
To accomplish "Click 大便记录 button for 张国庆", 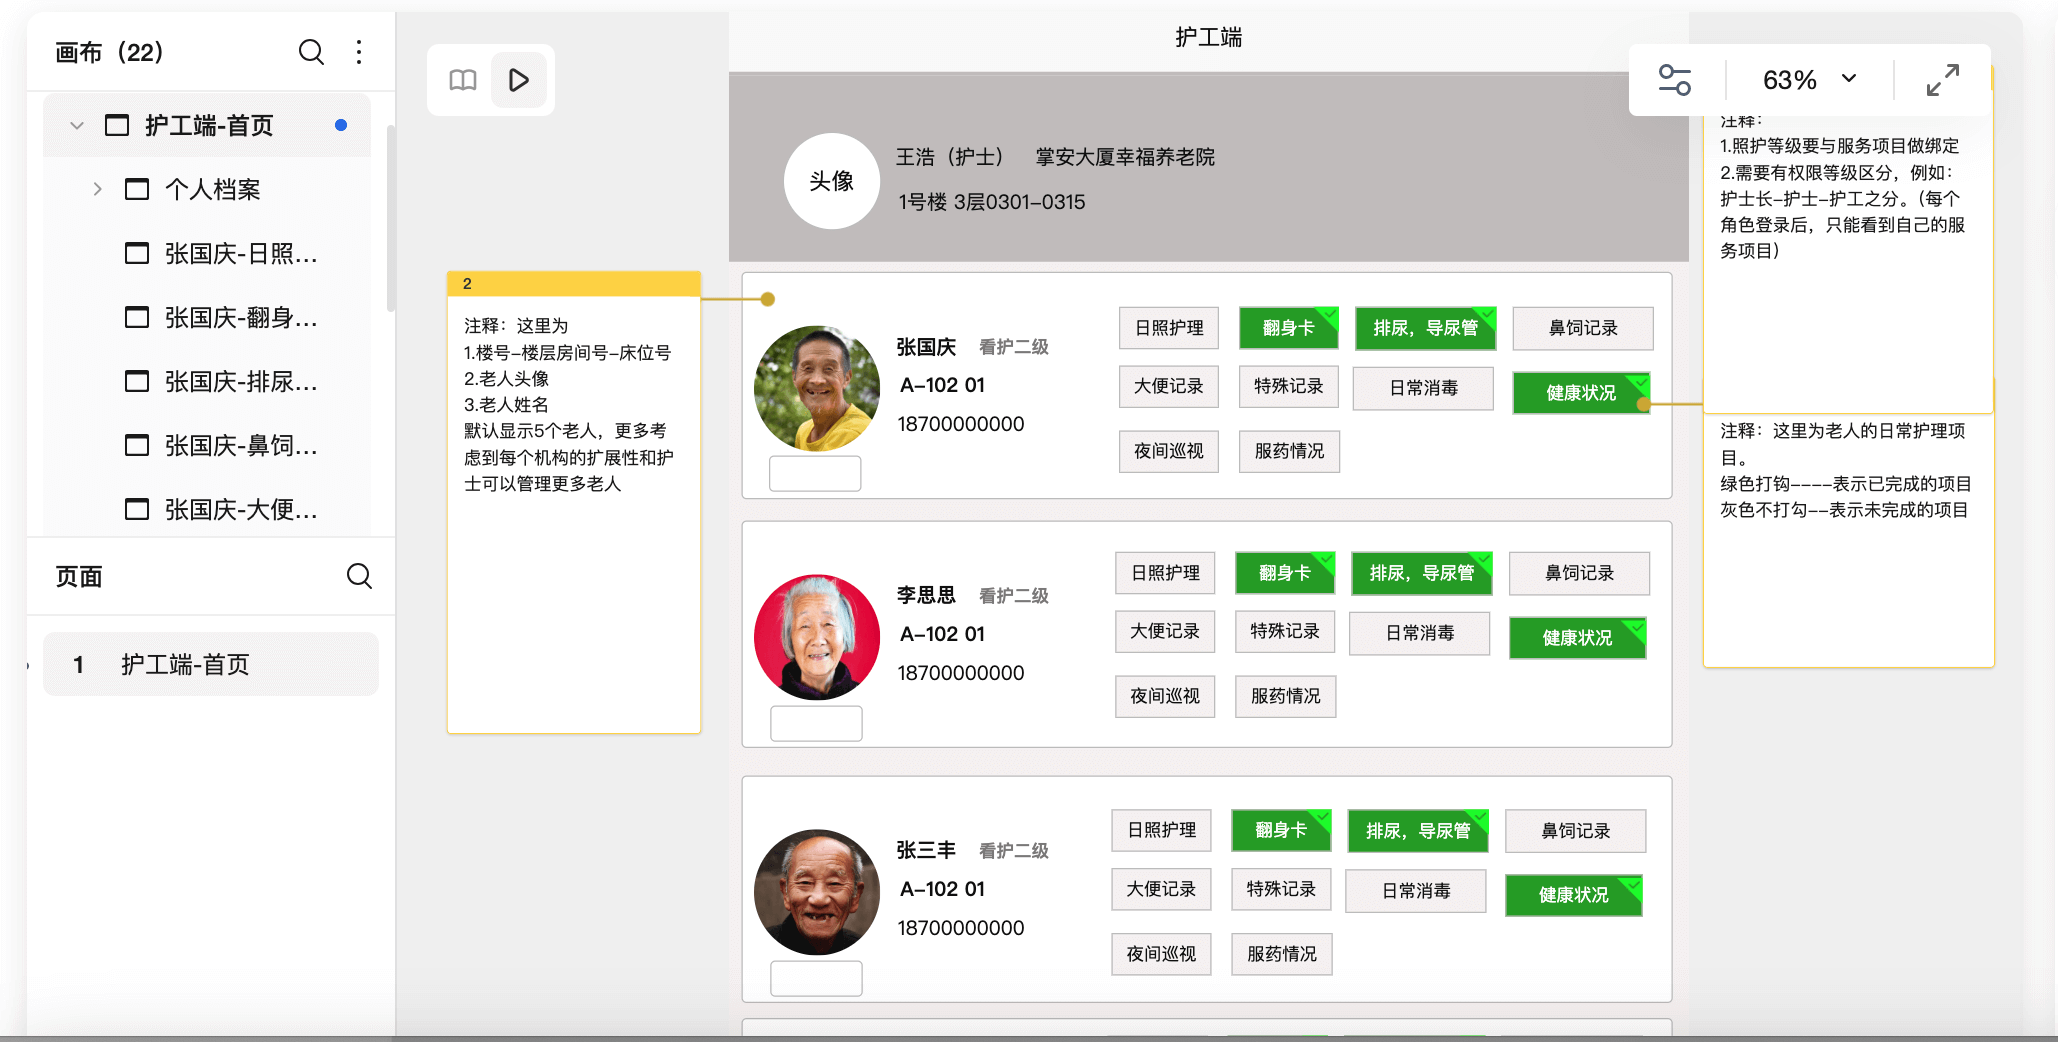I will [x=1169, y=386].
